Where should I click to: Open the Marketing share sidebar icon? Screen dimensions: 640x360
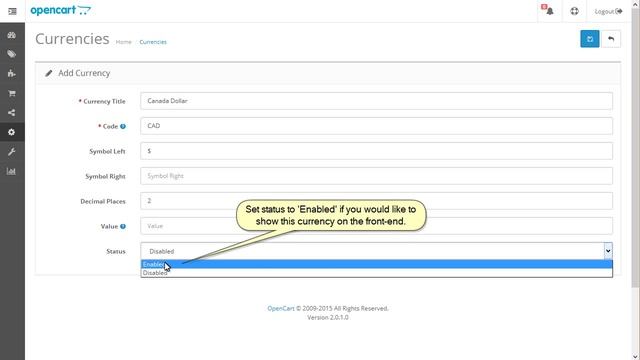pos(11,113)
